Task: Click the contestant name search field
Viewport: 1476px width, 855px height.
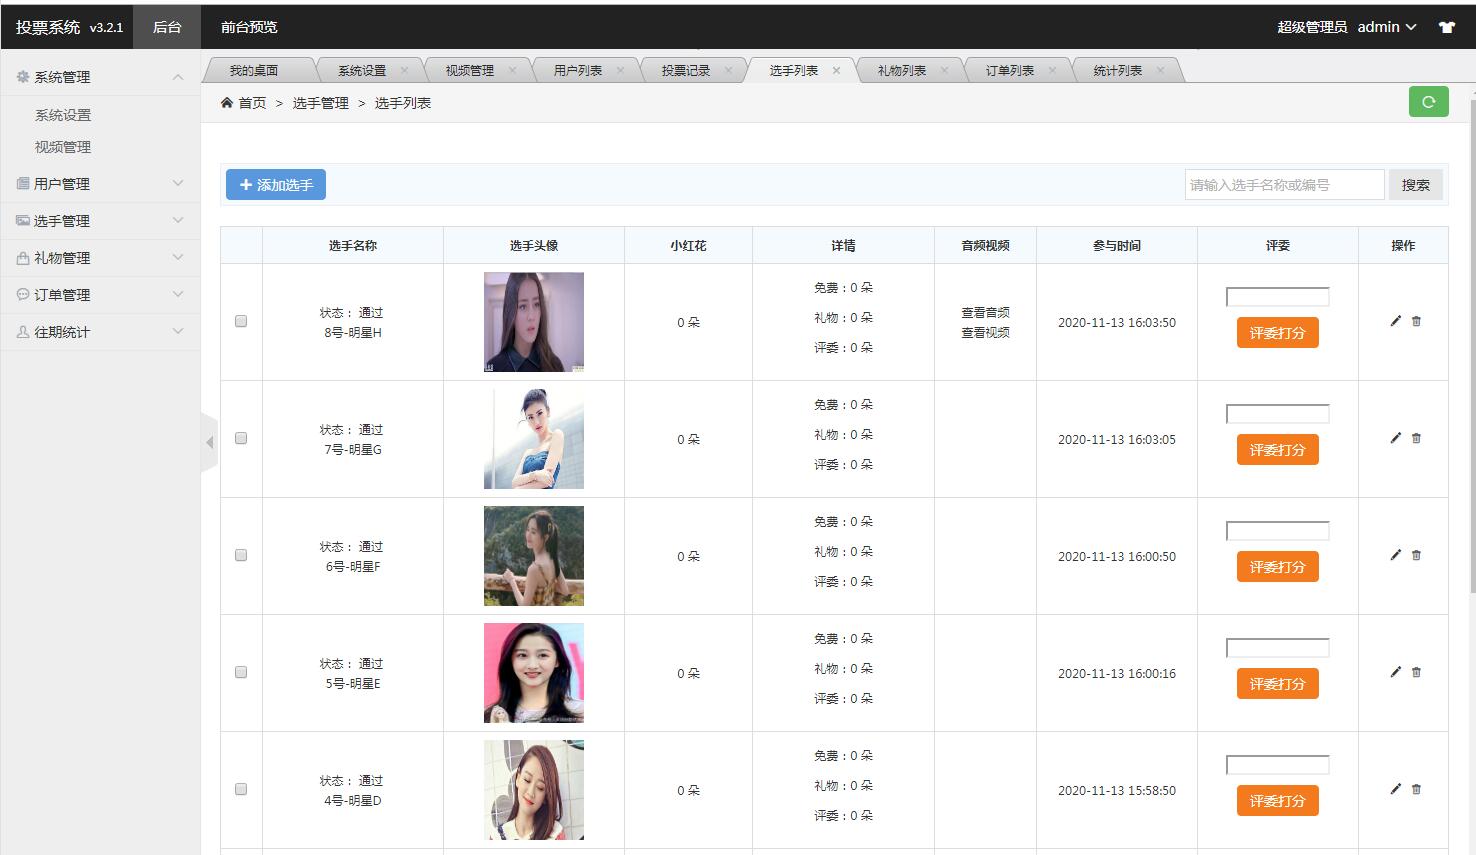Action: [1284, 185]
